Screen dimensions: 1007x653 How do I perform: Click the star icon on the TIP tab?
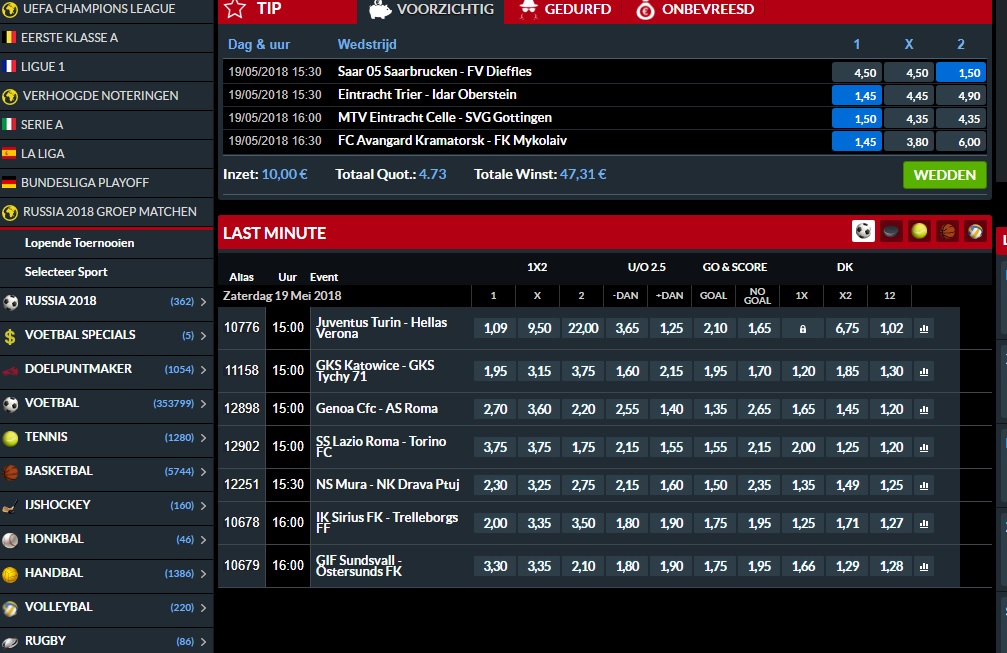(236, 9)
